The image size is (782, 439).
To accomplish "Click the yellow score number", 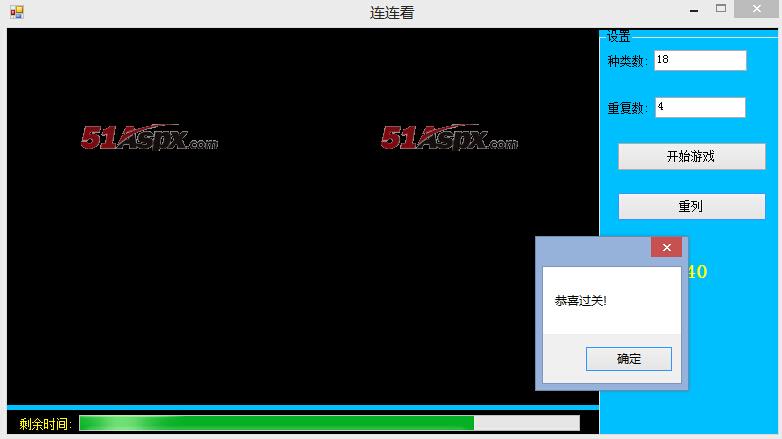I will (698, 272).
